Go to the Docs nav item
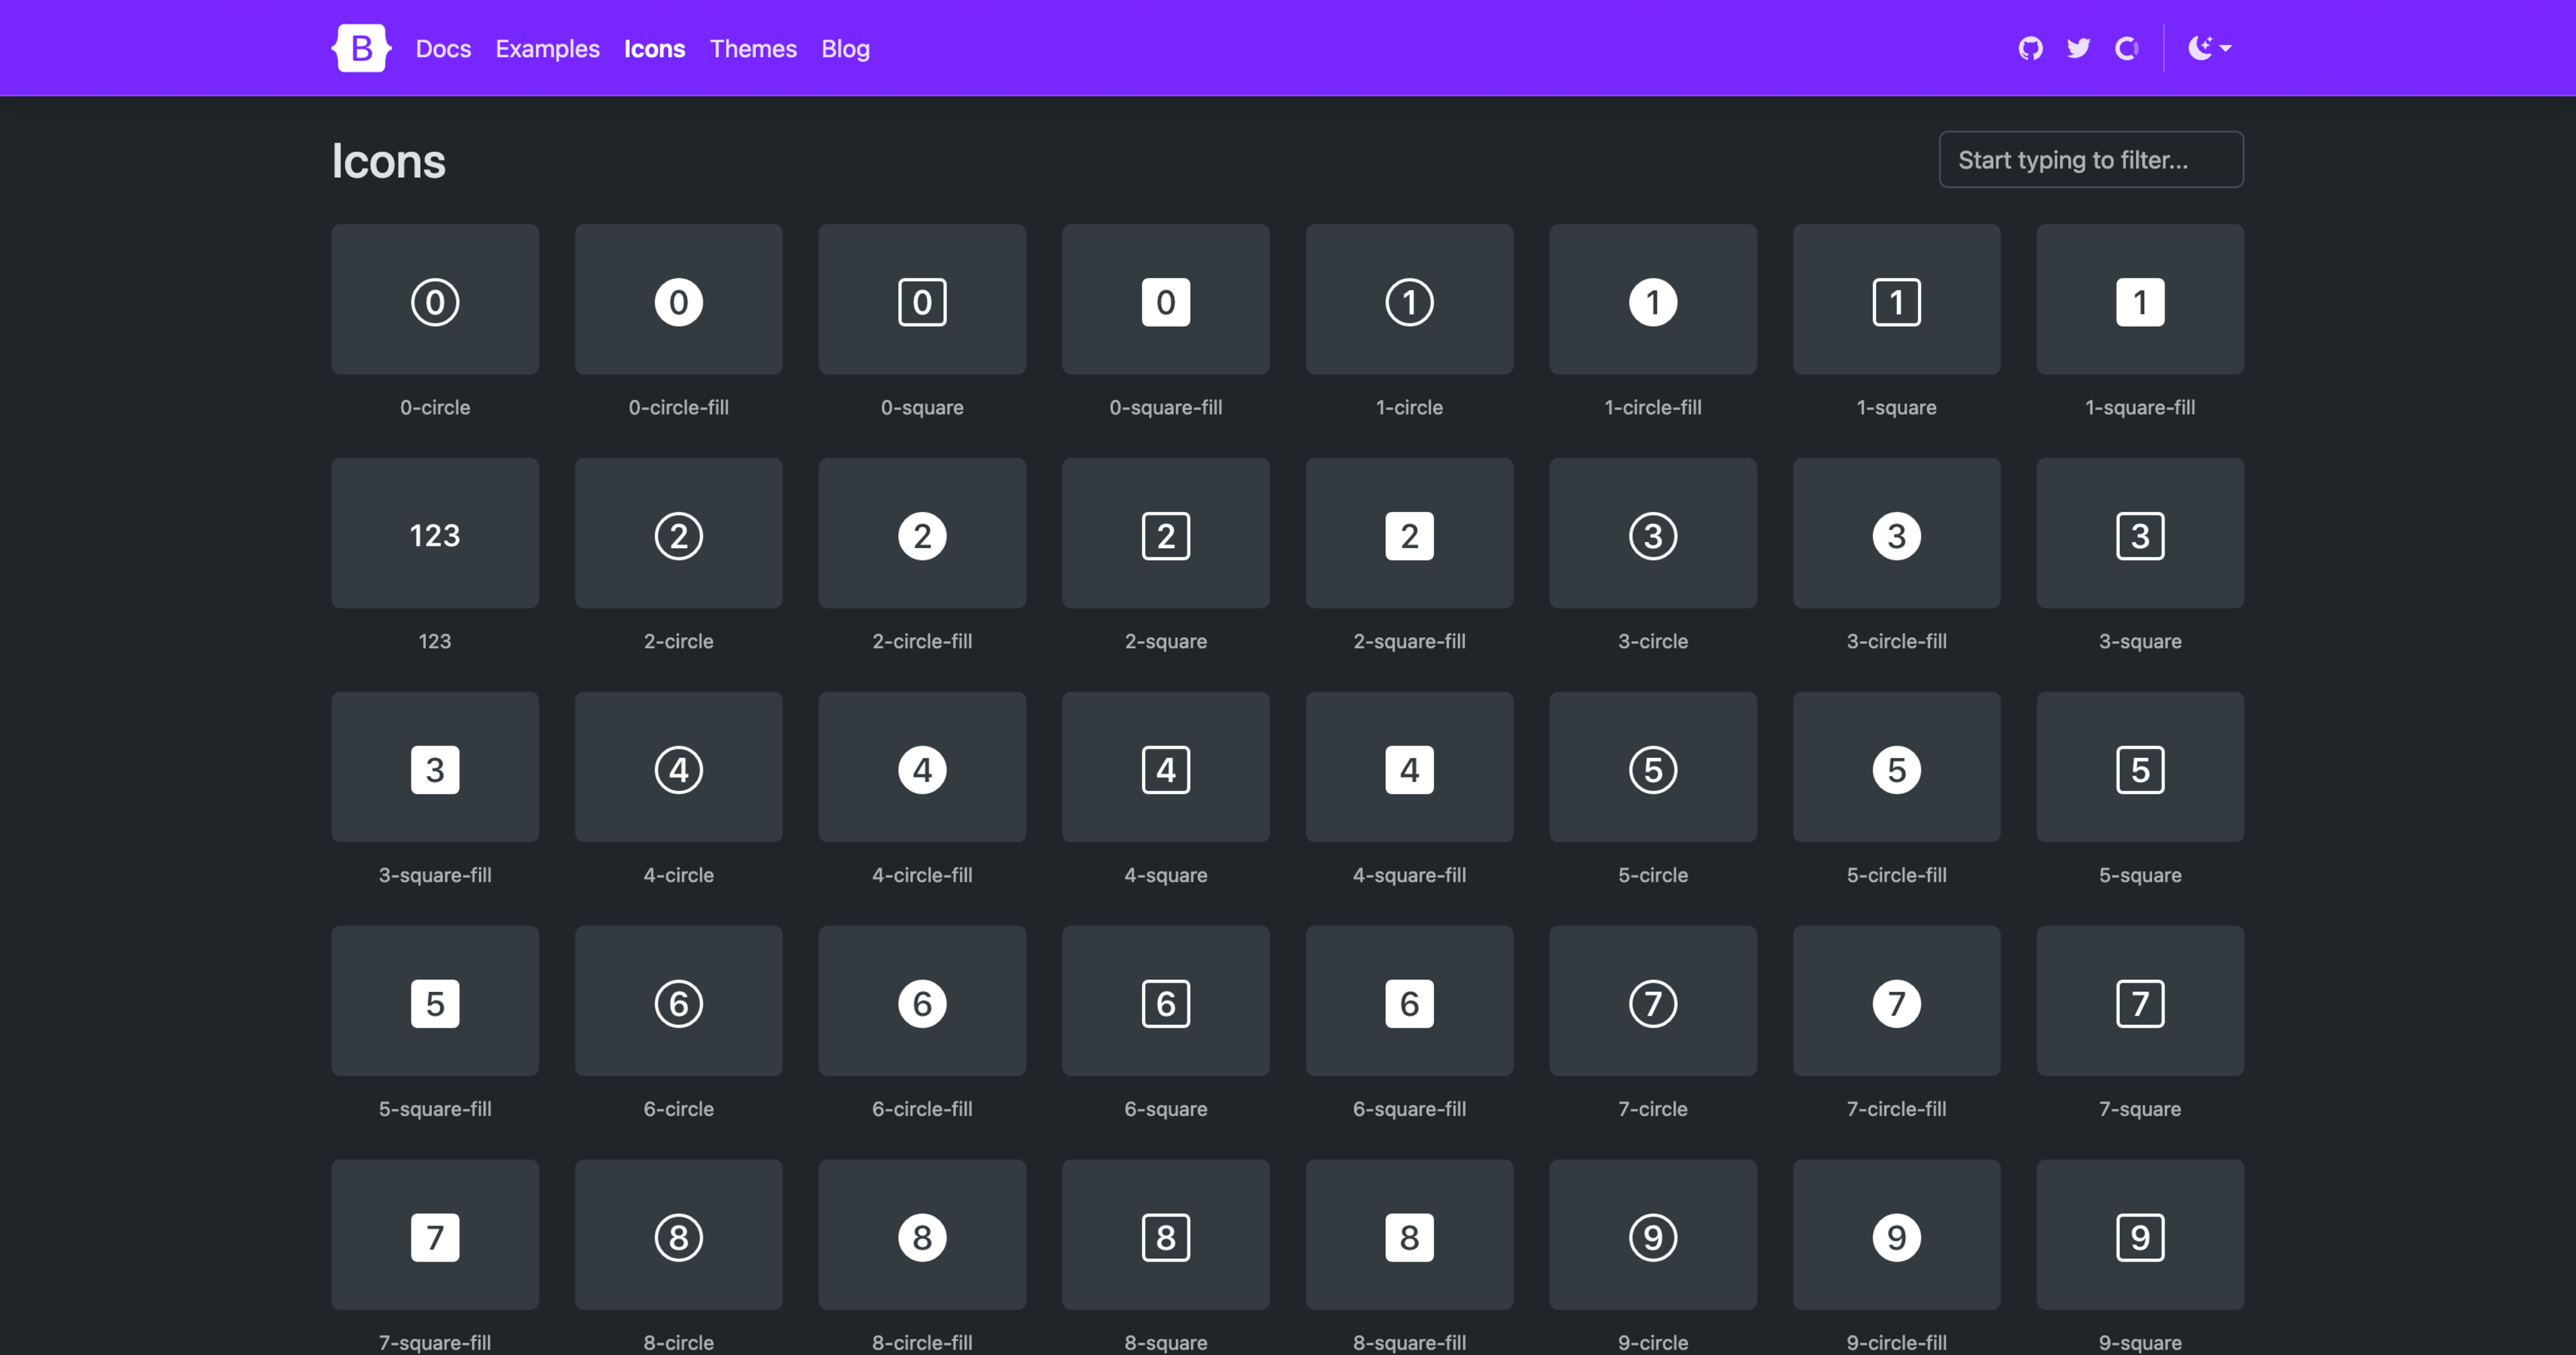The height and width of the screenshot is (1355, 2576). click(x=443, y=48)
